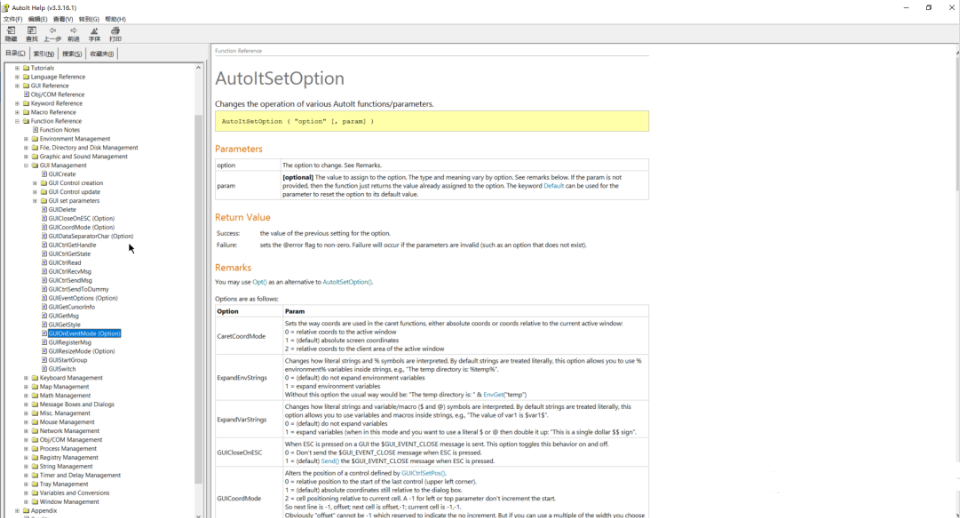Expand the GUI Reference node

[17, 86]
